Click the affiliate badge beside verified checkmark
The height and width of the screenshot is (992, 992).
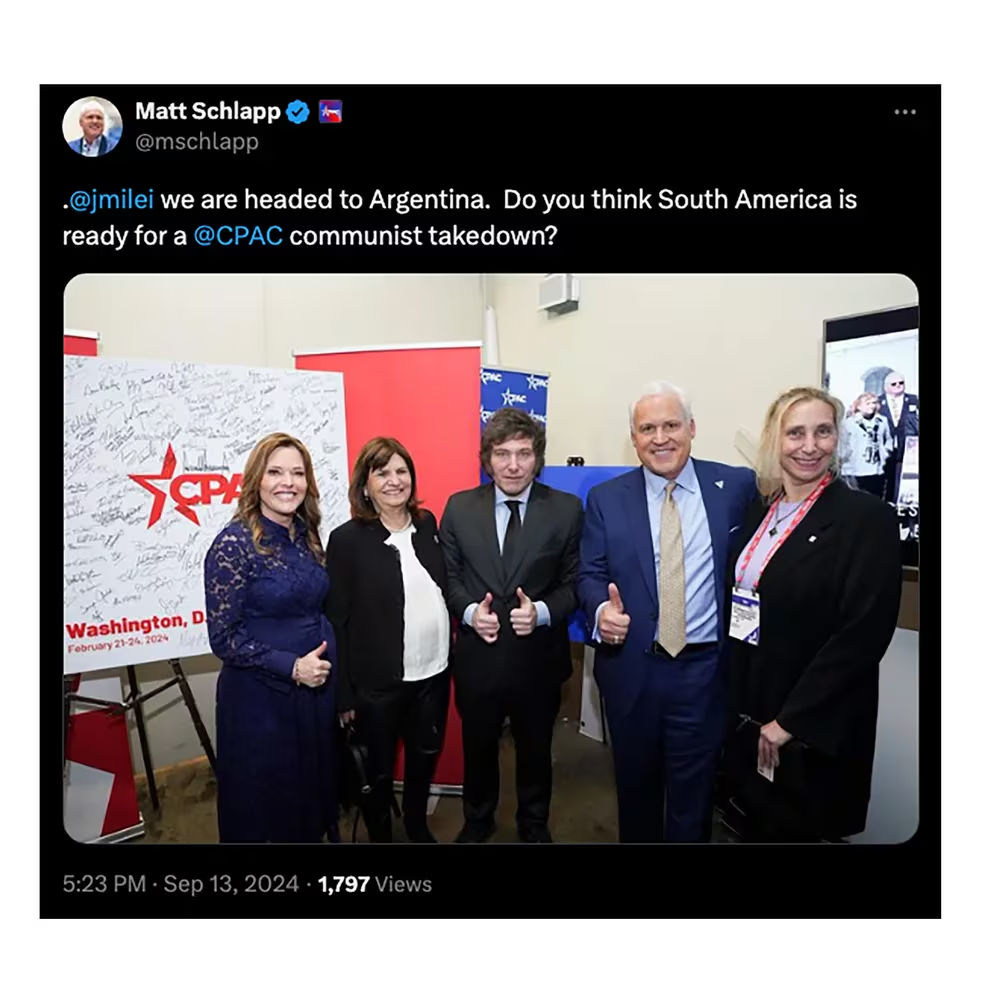point(330,112)
